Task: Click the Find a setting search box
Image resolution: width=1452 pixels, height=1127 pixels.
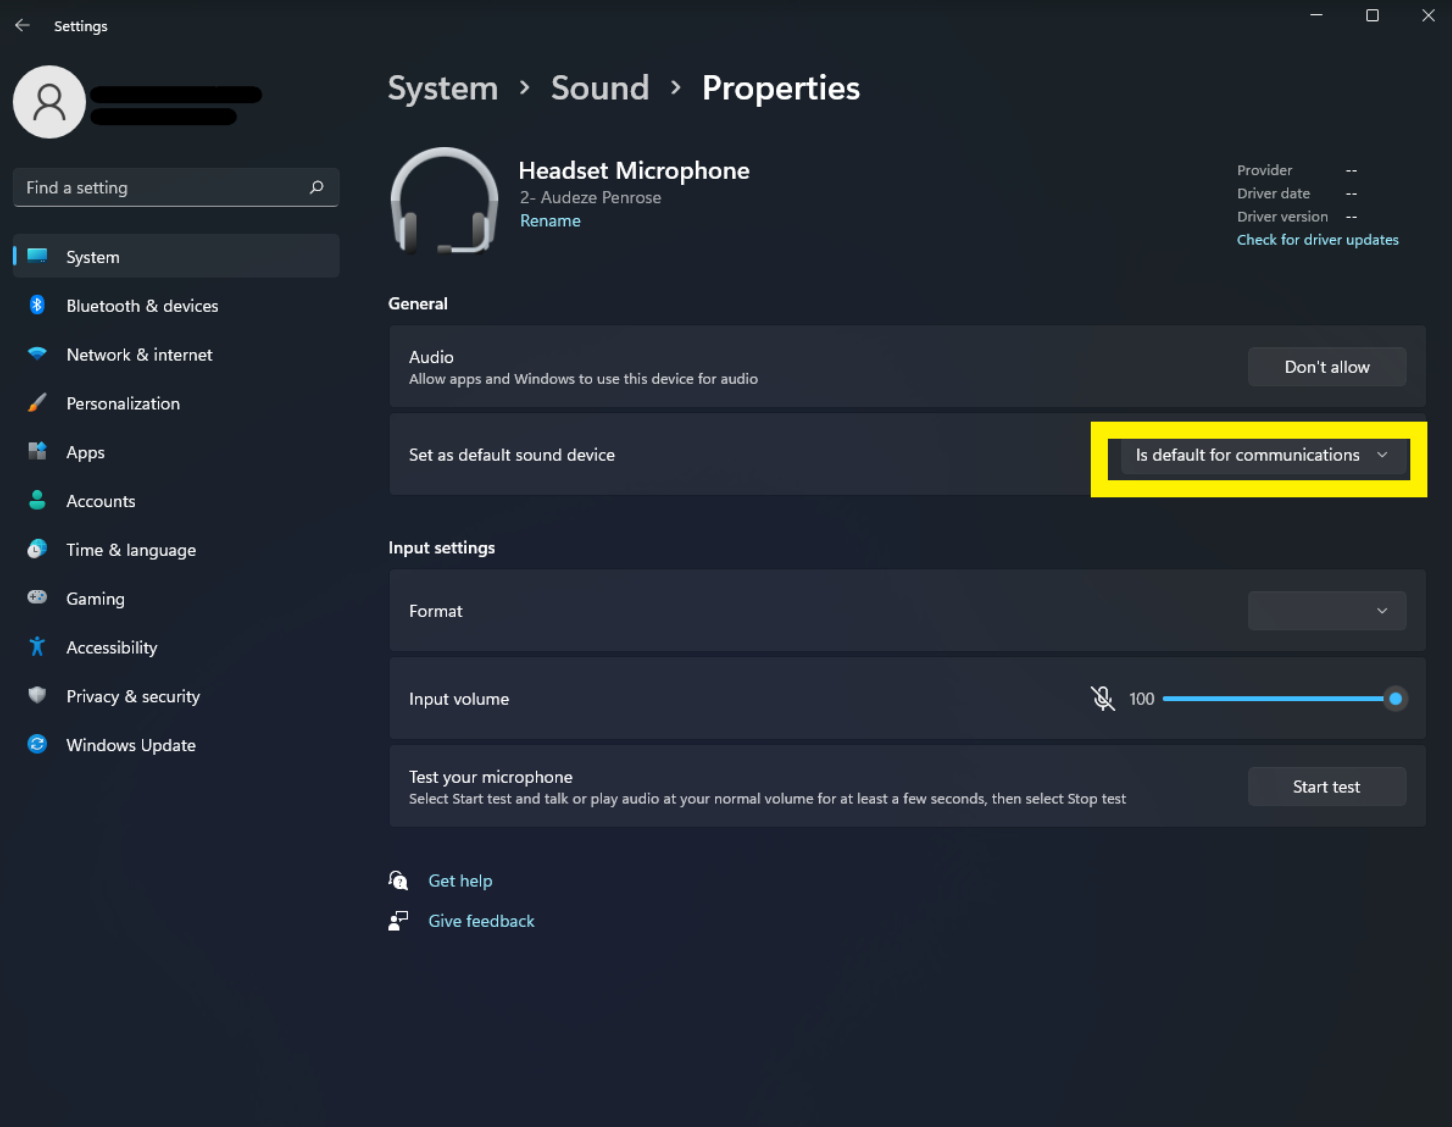Action: point(176,187)
